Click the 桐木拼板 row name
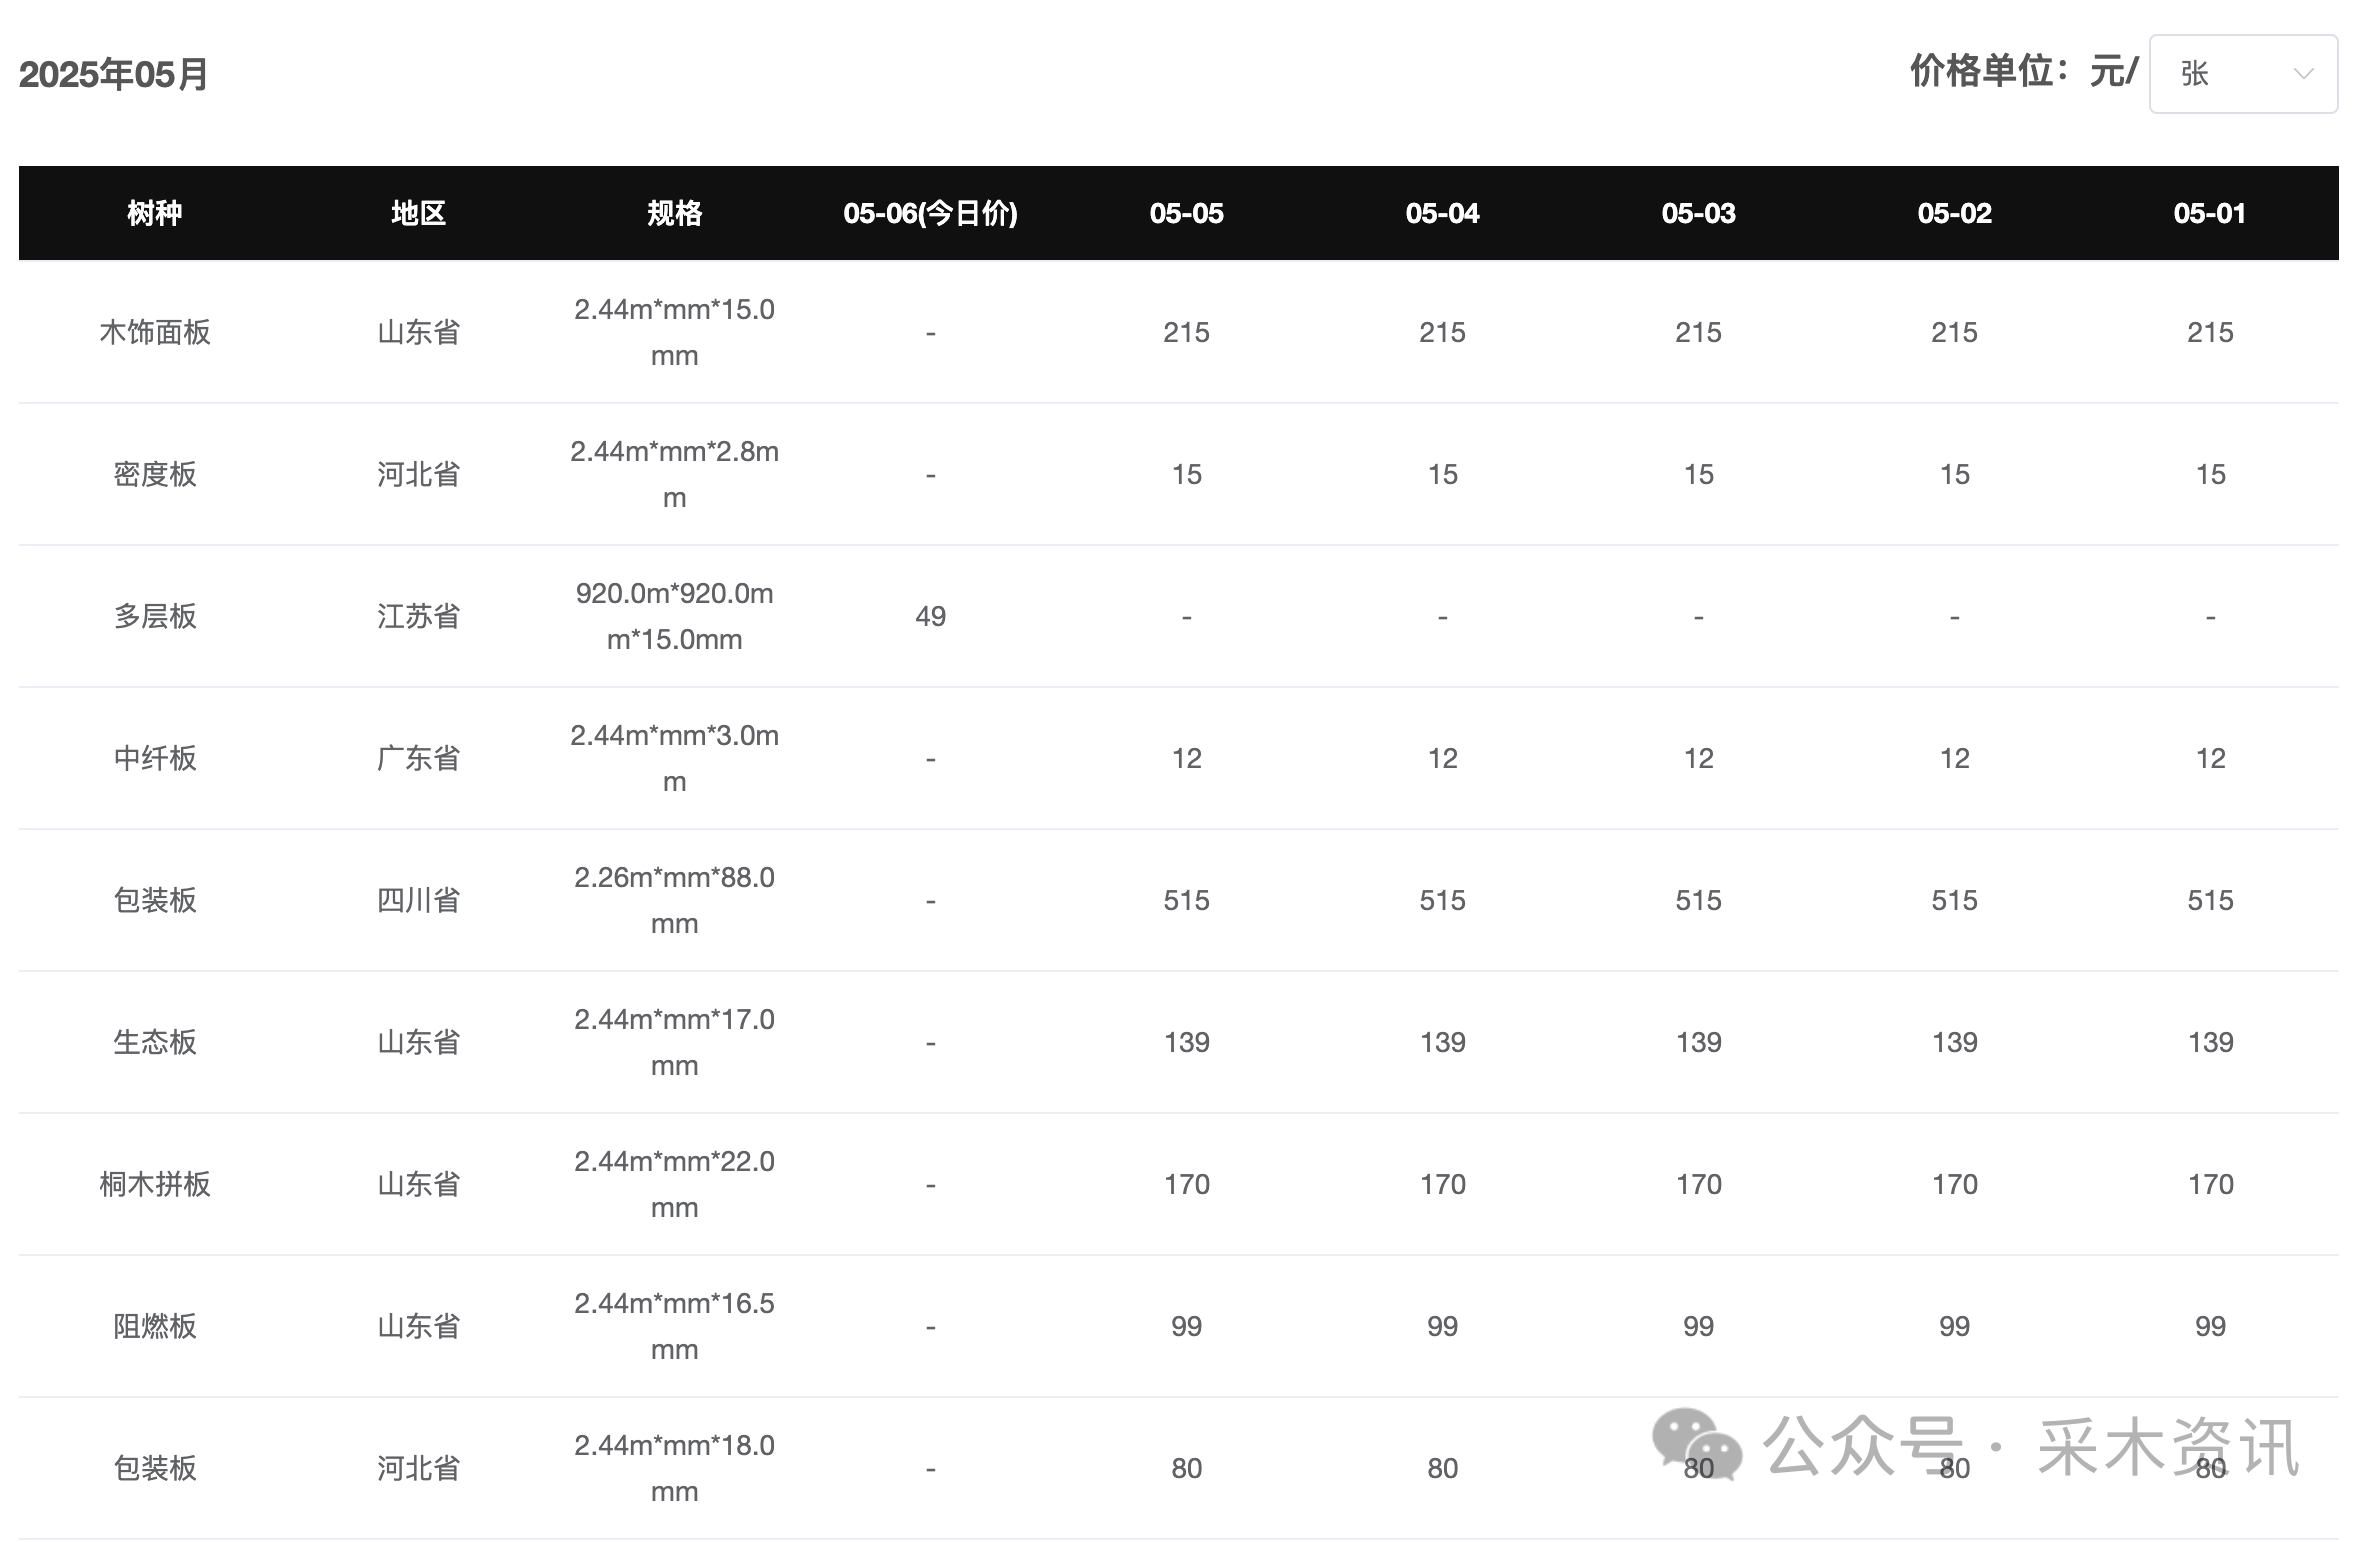 155,1184
